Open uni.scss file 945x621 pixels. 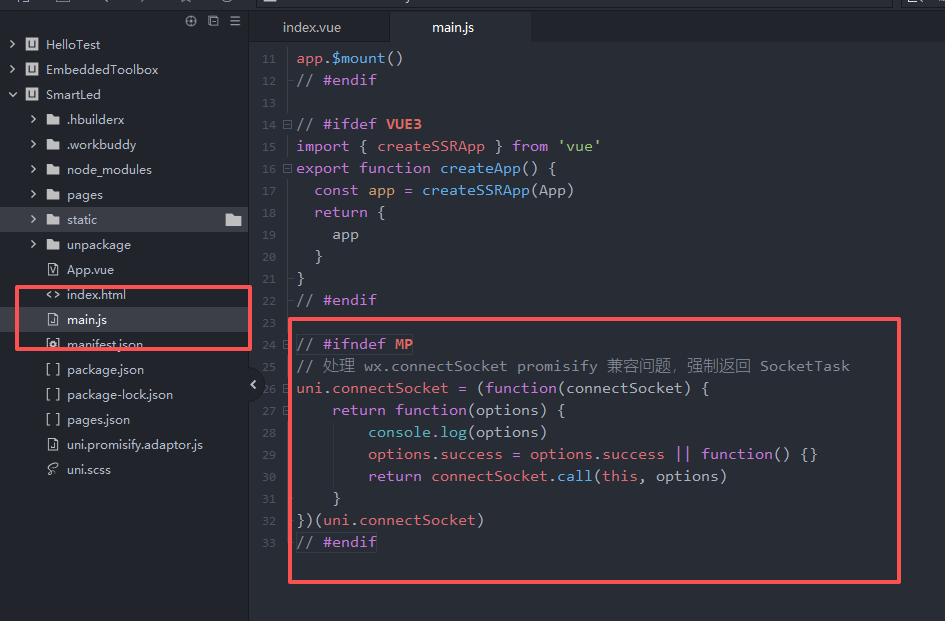(x=89, y=470)
